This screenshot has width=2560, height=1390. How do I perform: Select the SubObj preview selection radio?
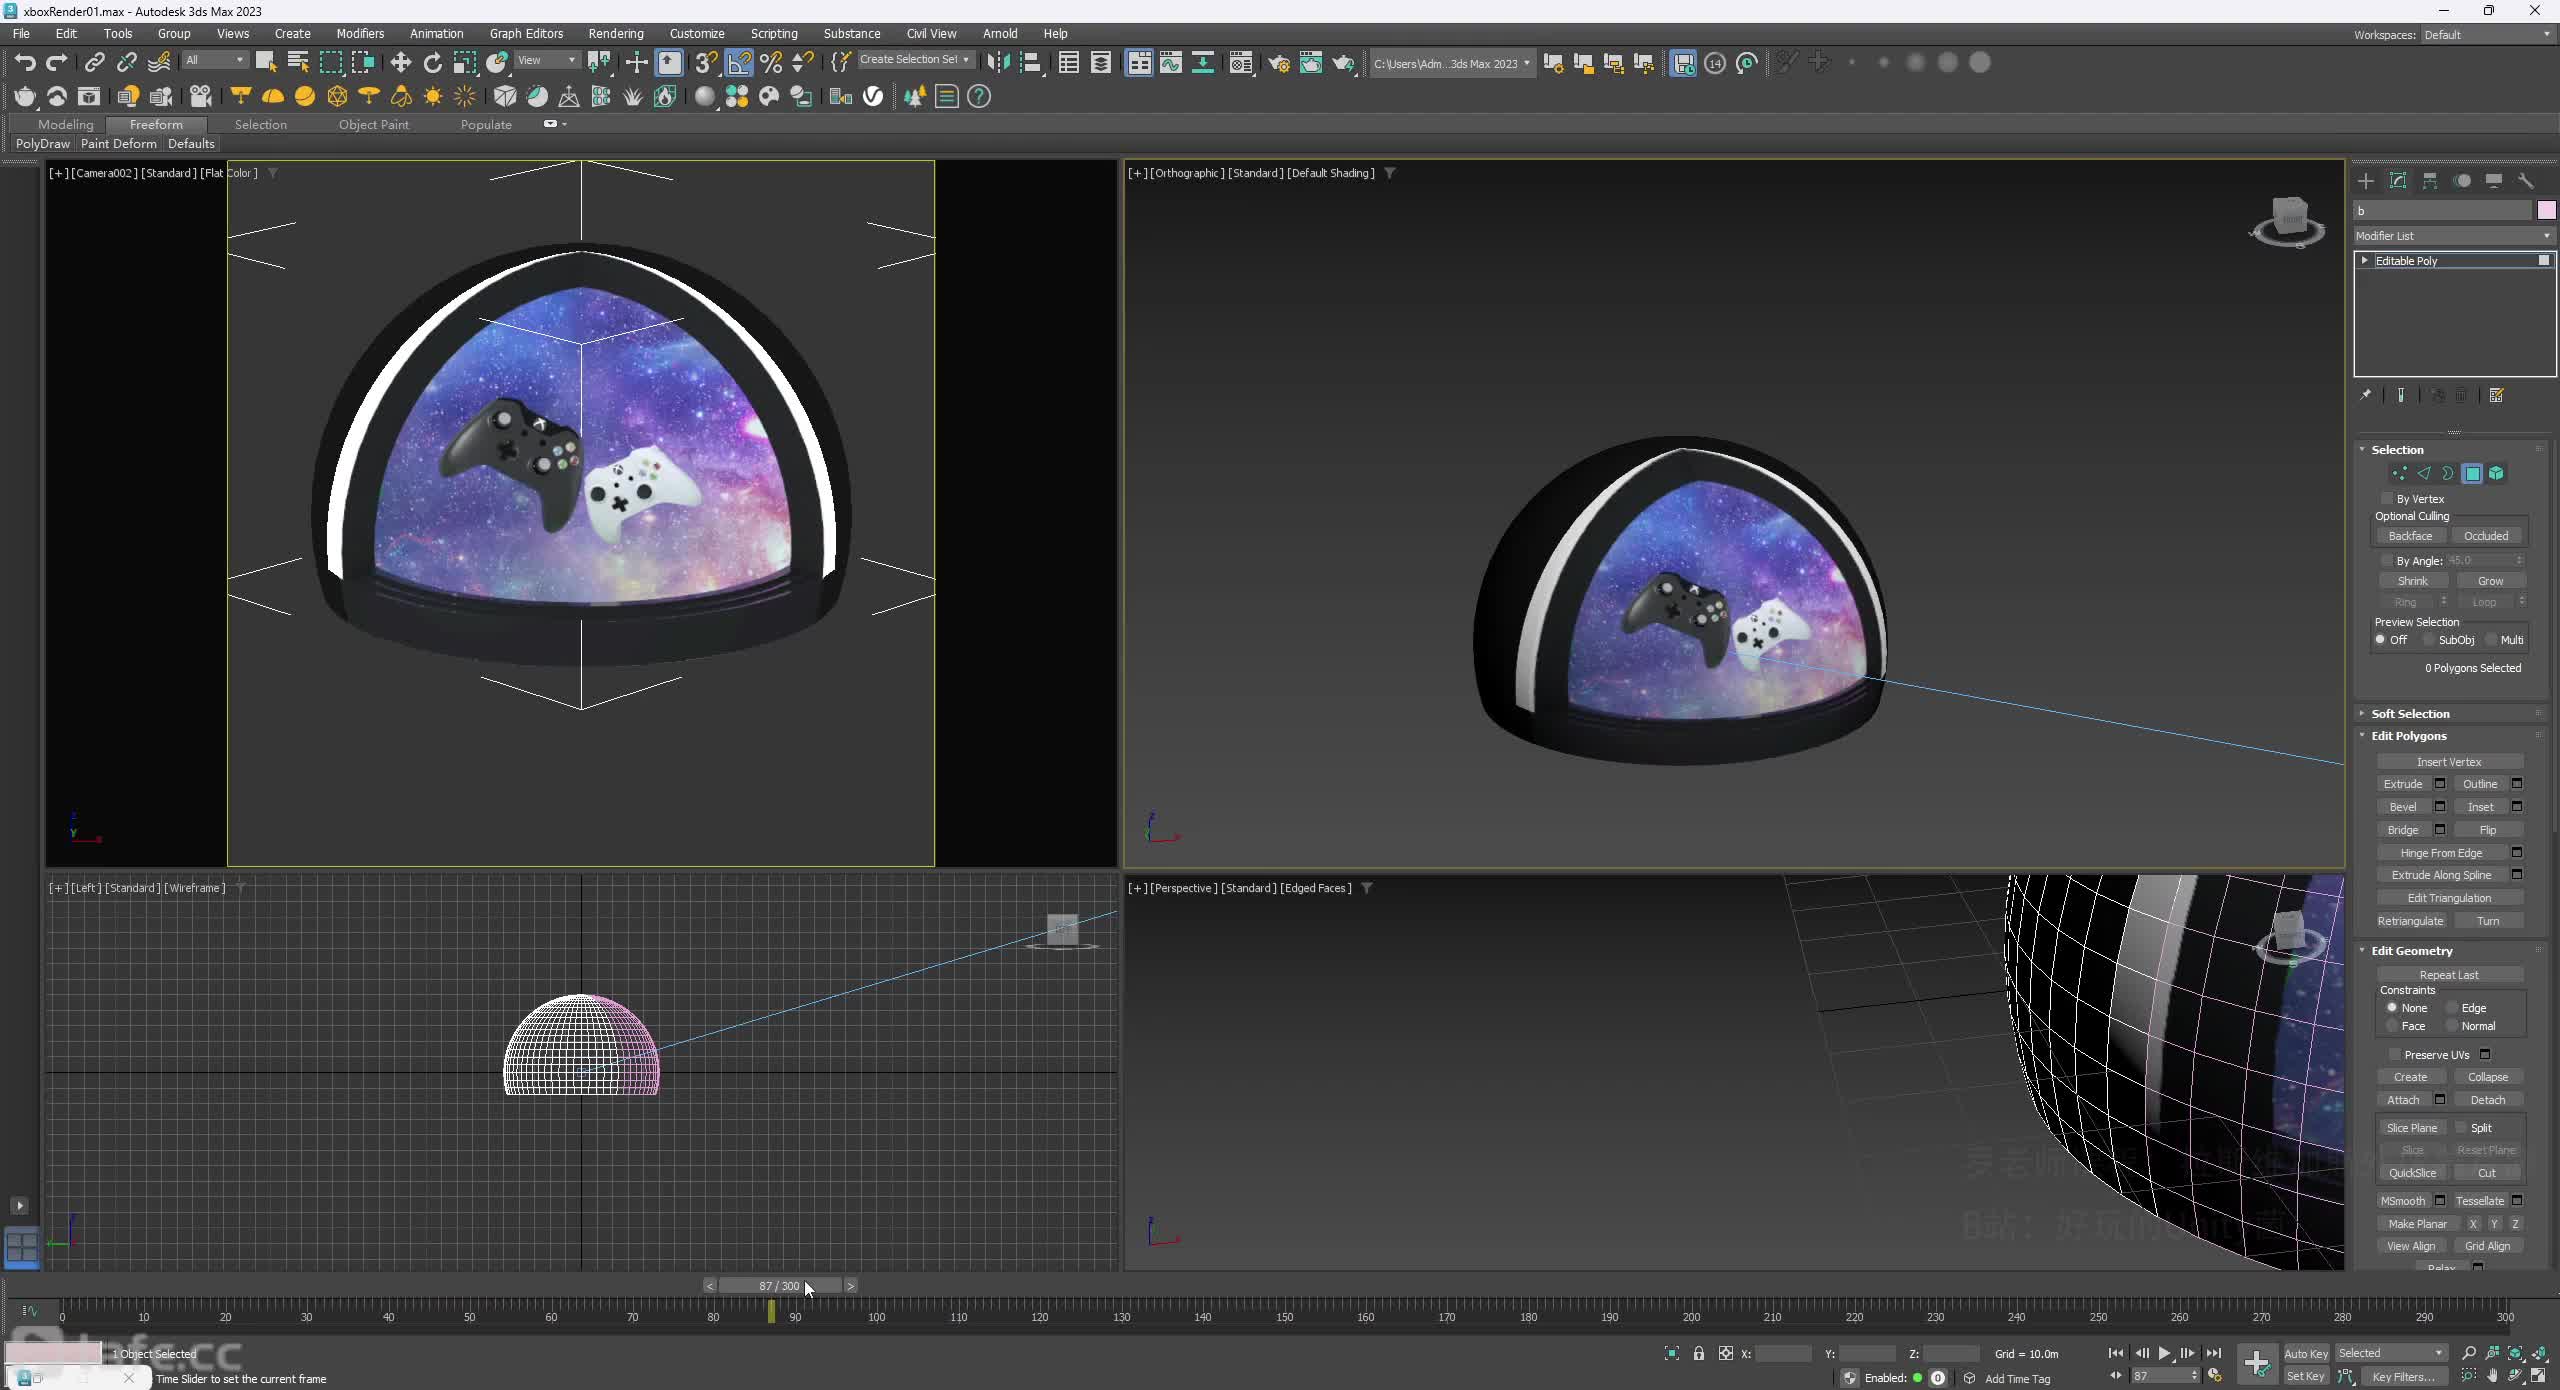point(2428,640)
